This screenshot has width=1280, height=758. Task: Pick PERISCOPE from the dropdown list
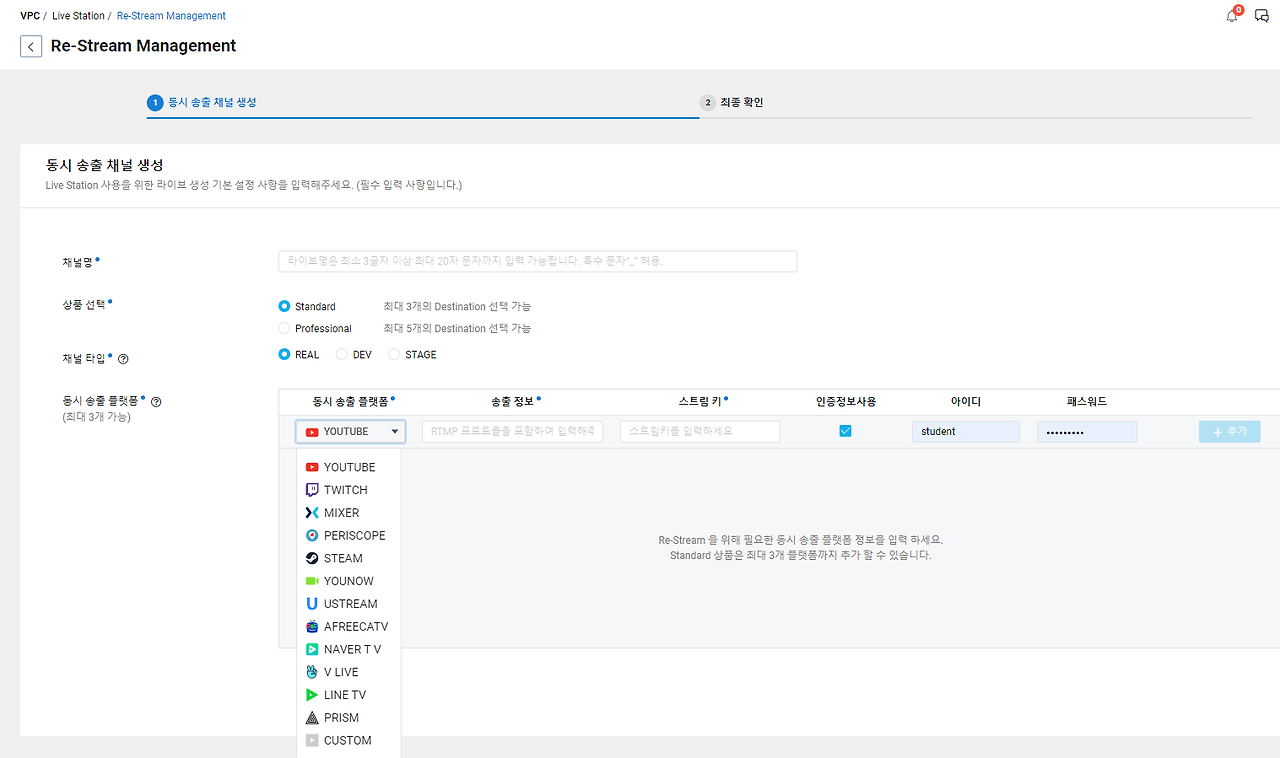pos(355,536)
